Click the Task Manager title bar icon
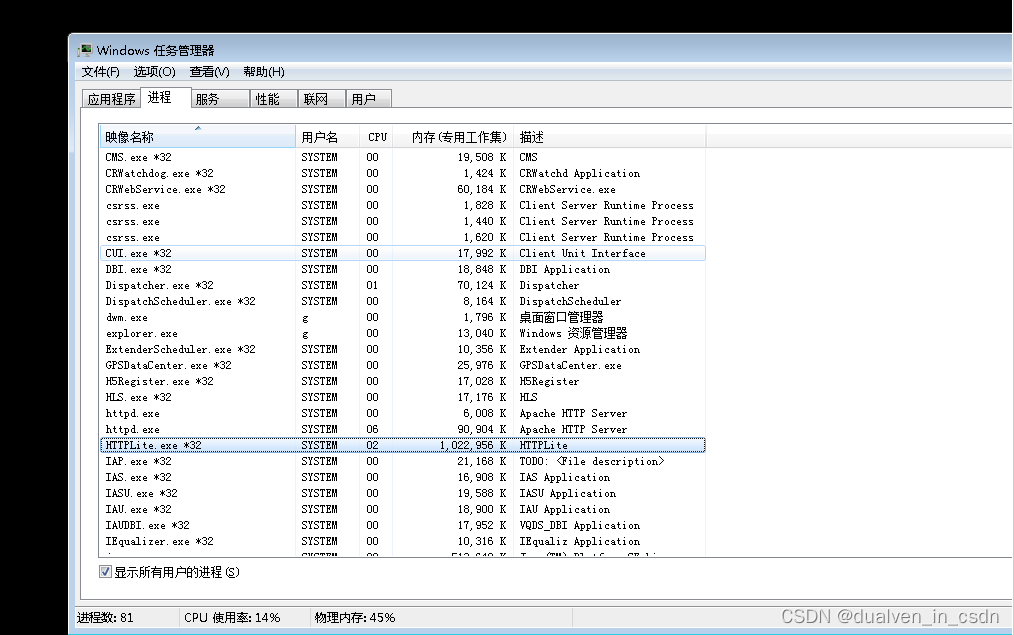The image size is (1014, 635). pos(85,50)
